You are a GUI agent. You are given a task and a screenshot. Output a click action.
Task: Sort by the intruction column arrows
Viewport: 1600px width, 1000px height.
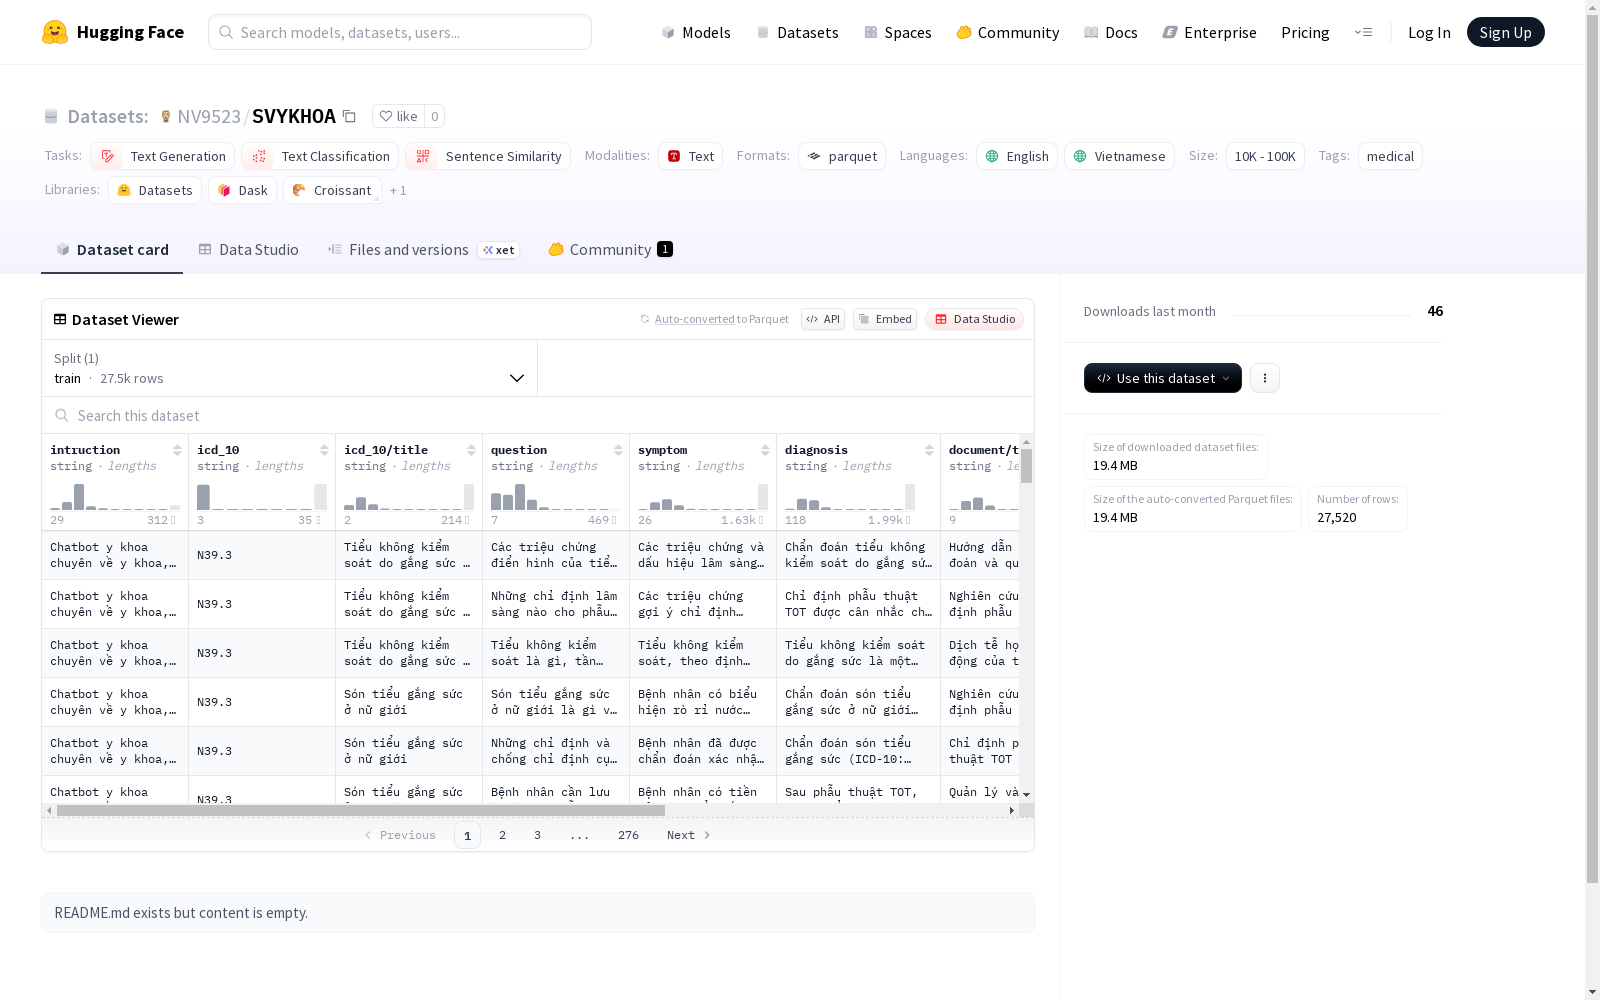[x=177, y=450]
